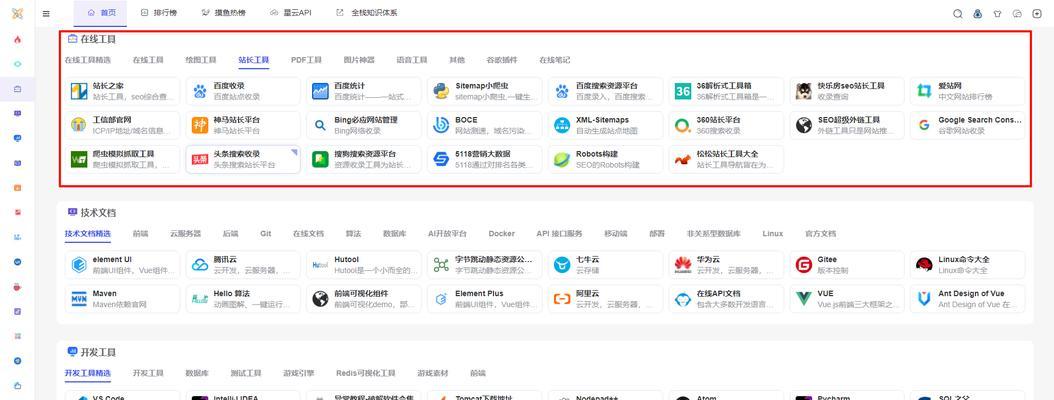Click the Google Search Console G icon
The width and height of the screenshot is (1054, 400).
pyautogui.click(x=924, y=125)
